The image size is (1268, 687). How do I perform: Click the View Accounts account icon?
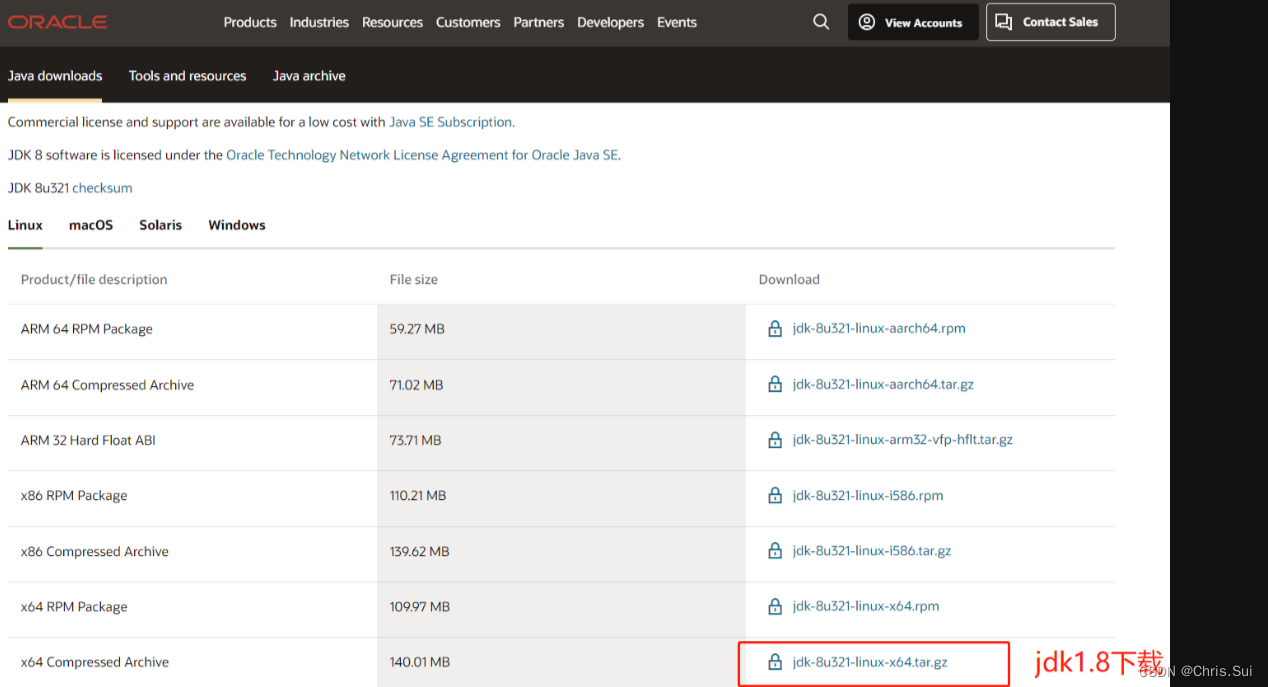tap(866, 21)
